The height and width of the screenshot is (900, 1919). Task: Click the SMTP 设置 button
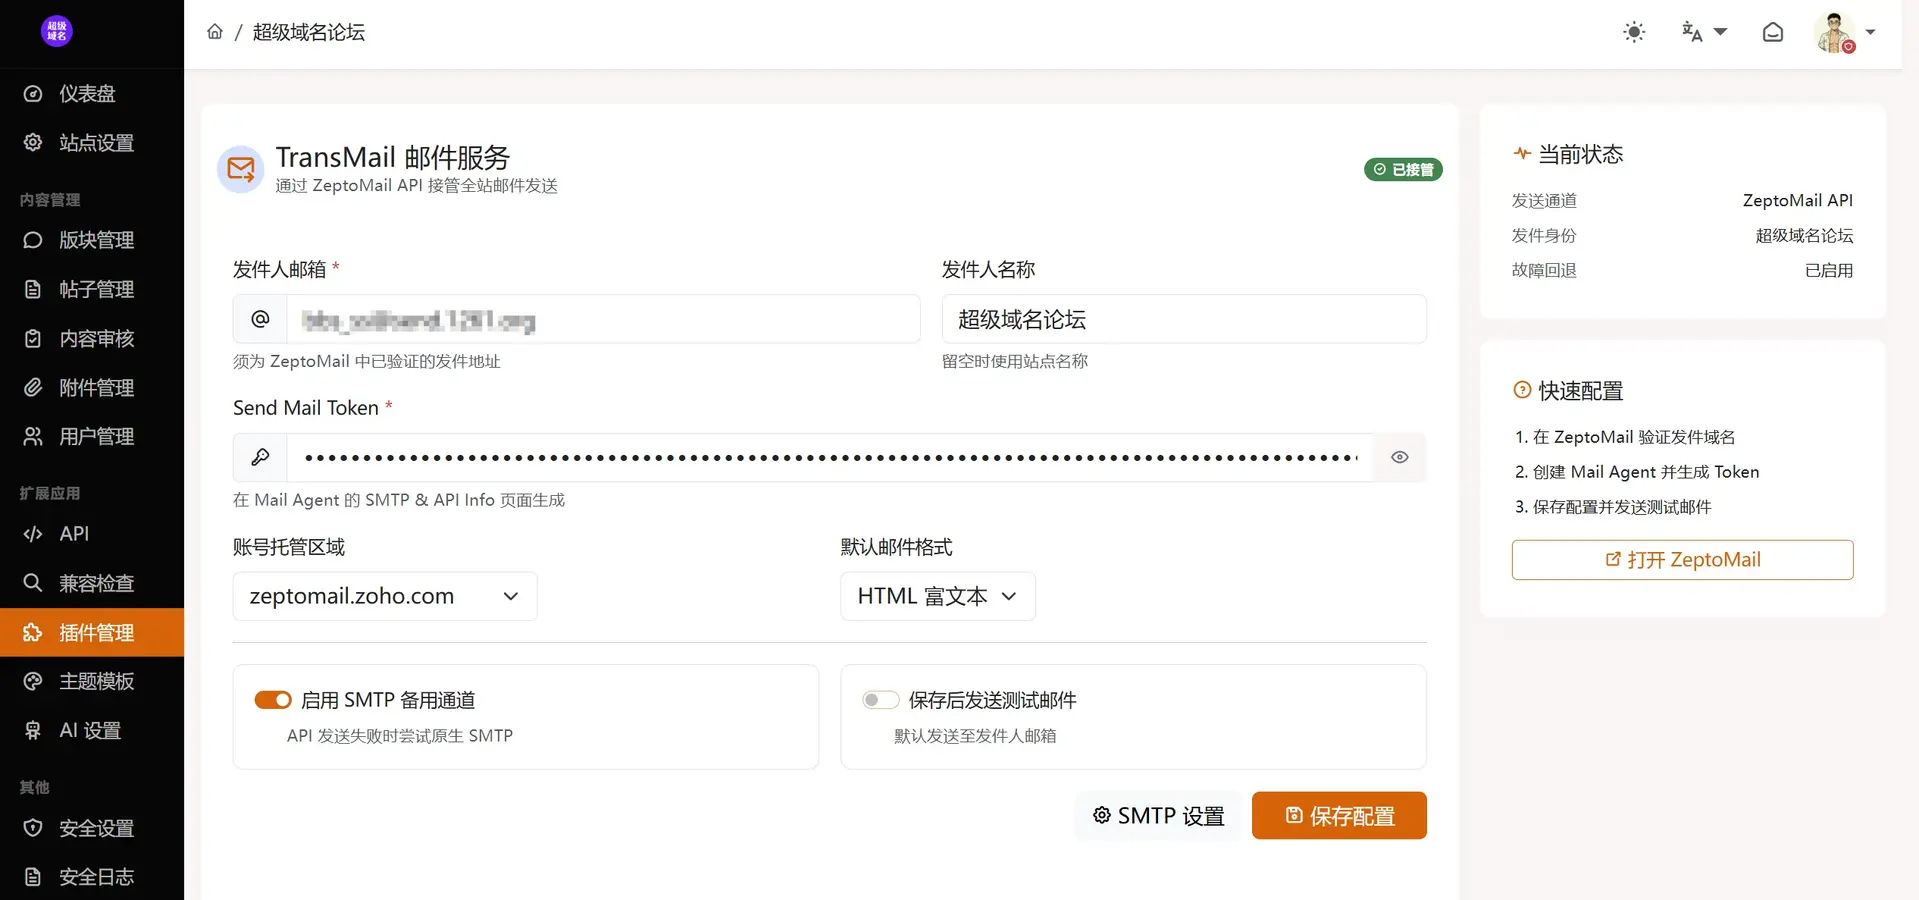point(1158,816)
